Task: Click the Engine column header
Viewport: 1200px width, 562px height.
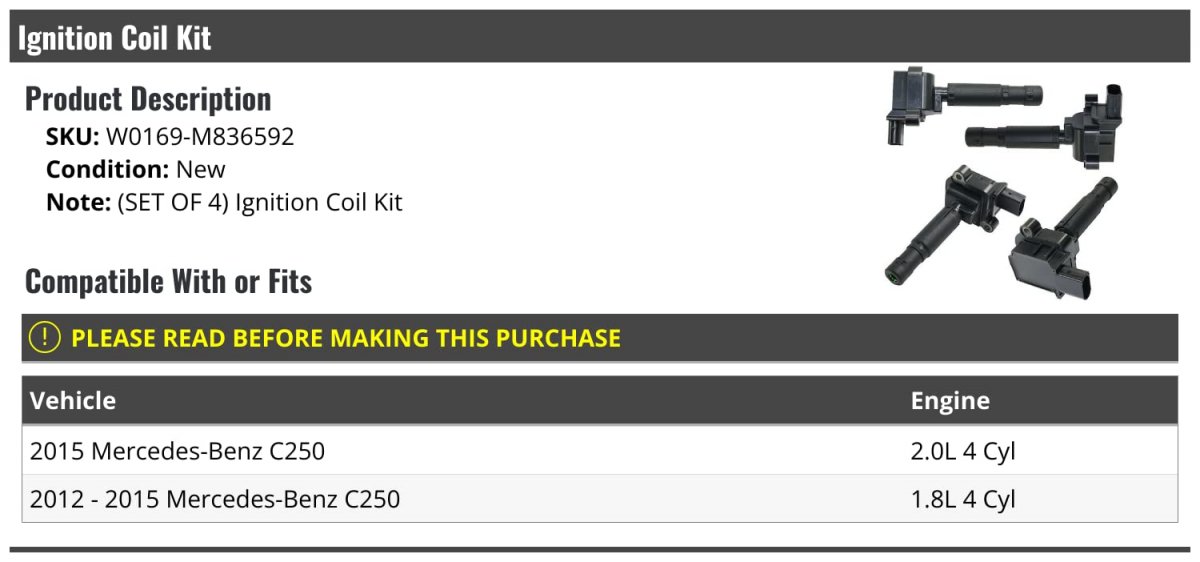Action: (x=950, y=401)
